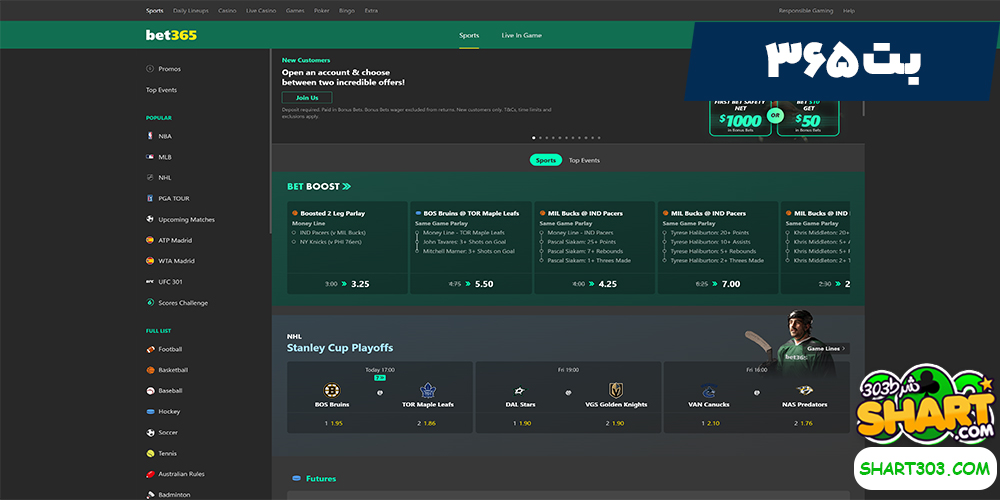1000x500 pixels.
Task: Bet on Bruins-Maple Leafs parlay at 5.50
Action: pos(471,284)
